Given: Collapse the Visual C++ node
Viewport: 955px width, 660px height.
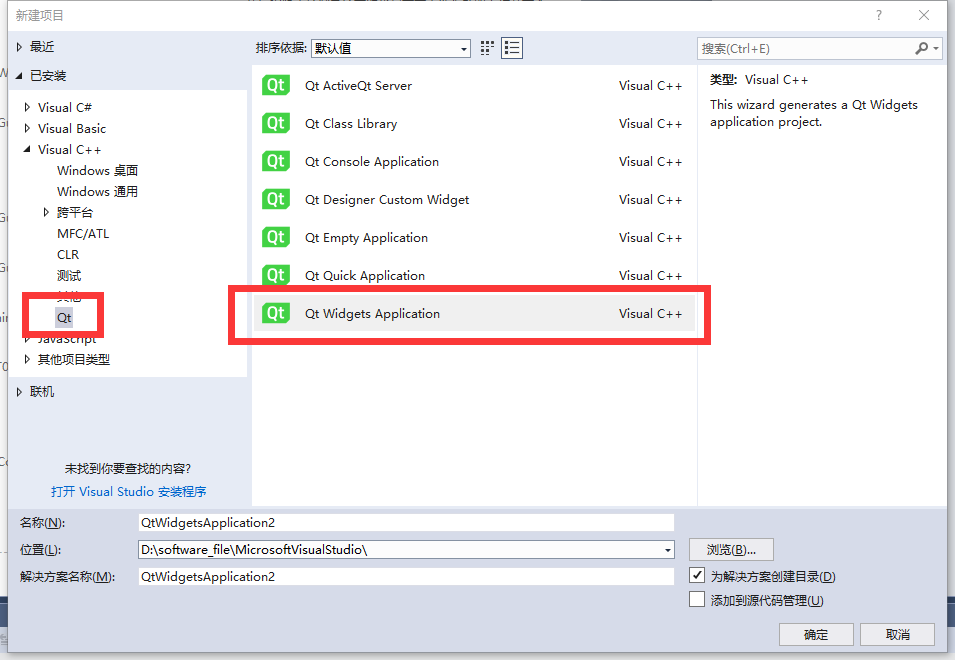Looking at the screenshot, I should pos(27,149).
